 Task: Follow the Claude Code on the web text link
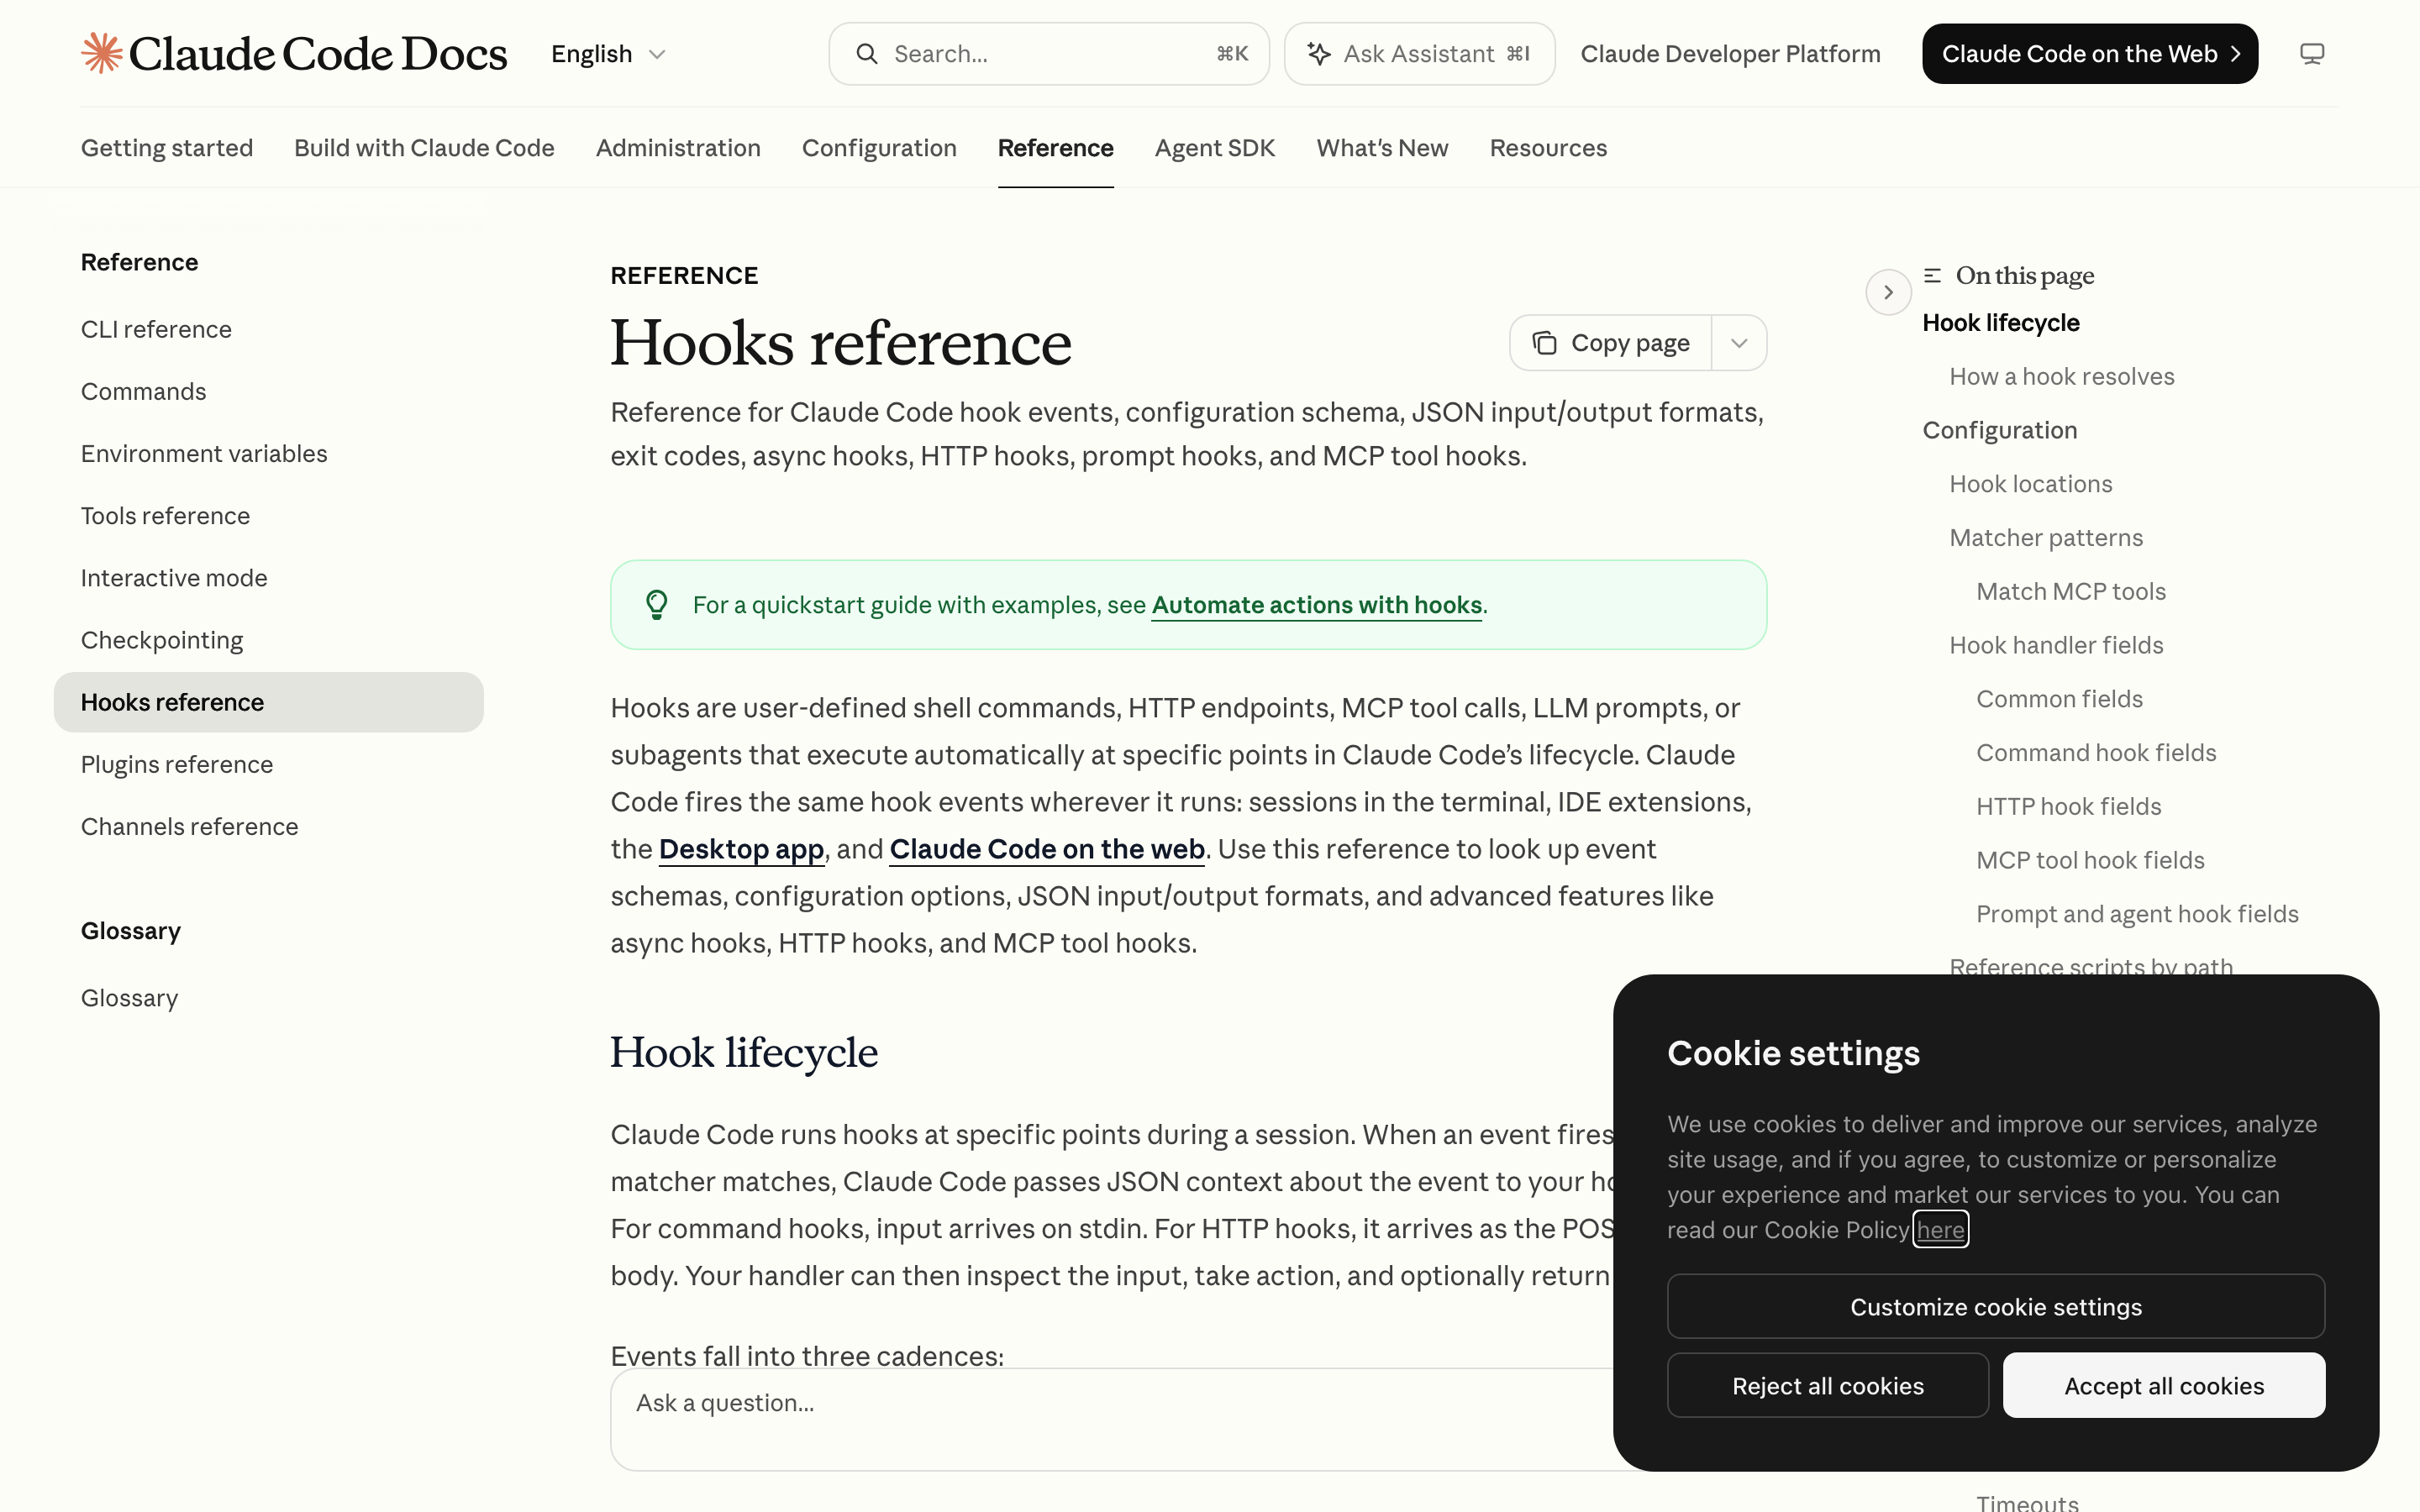pyautogui.click(x=1046, y=849)
